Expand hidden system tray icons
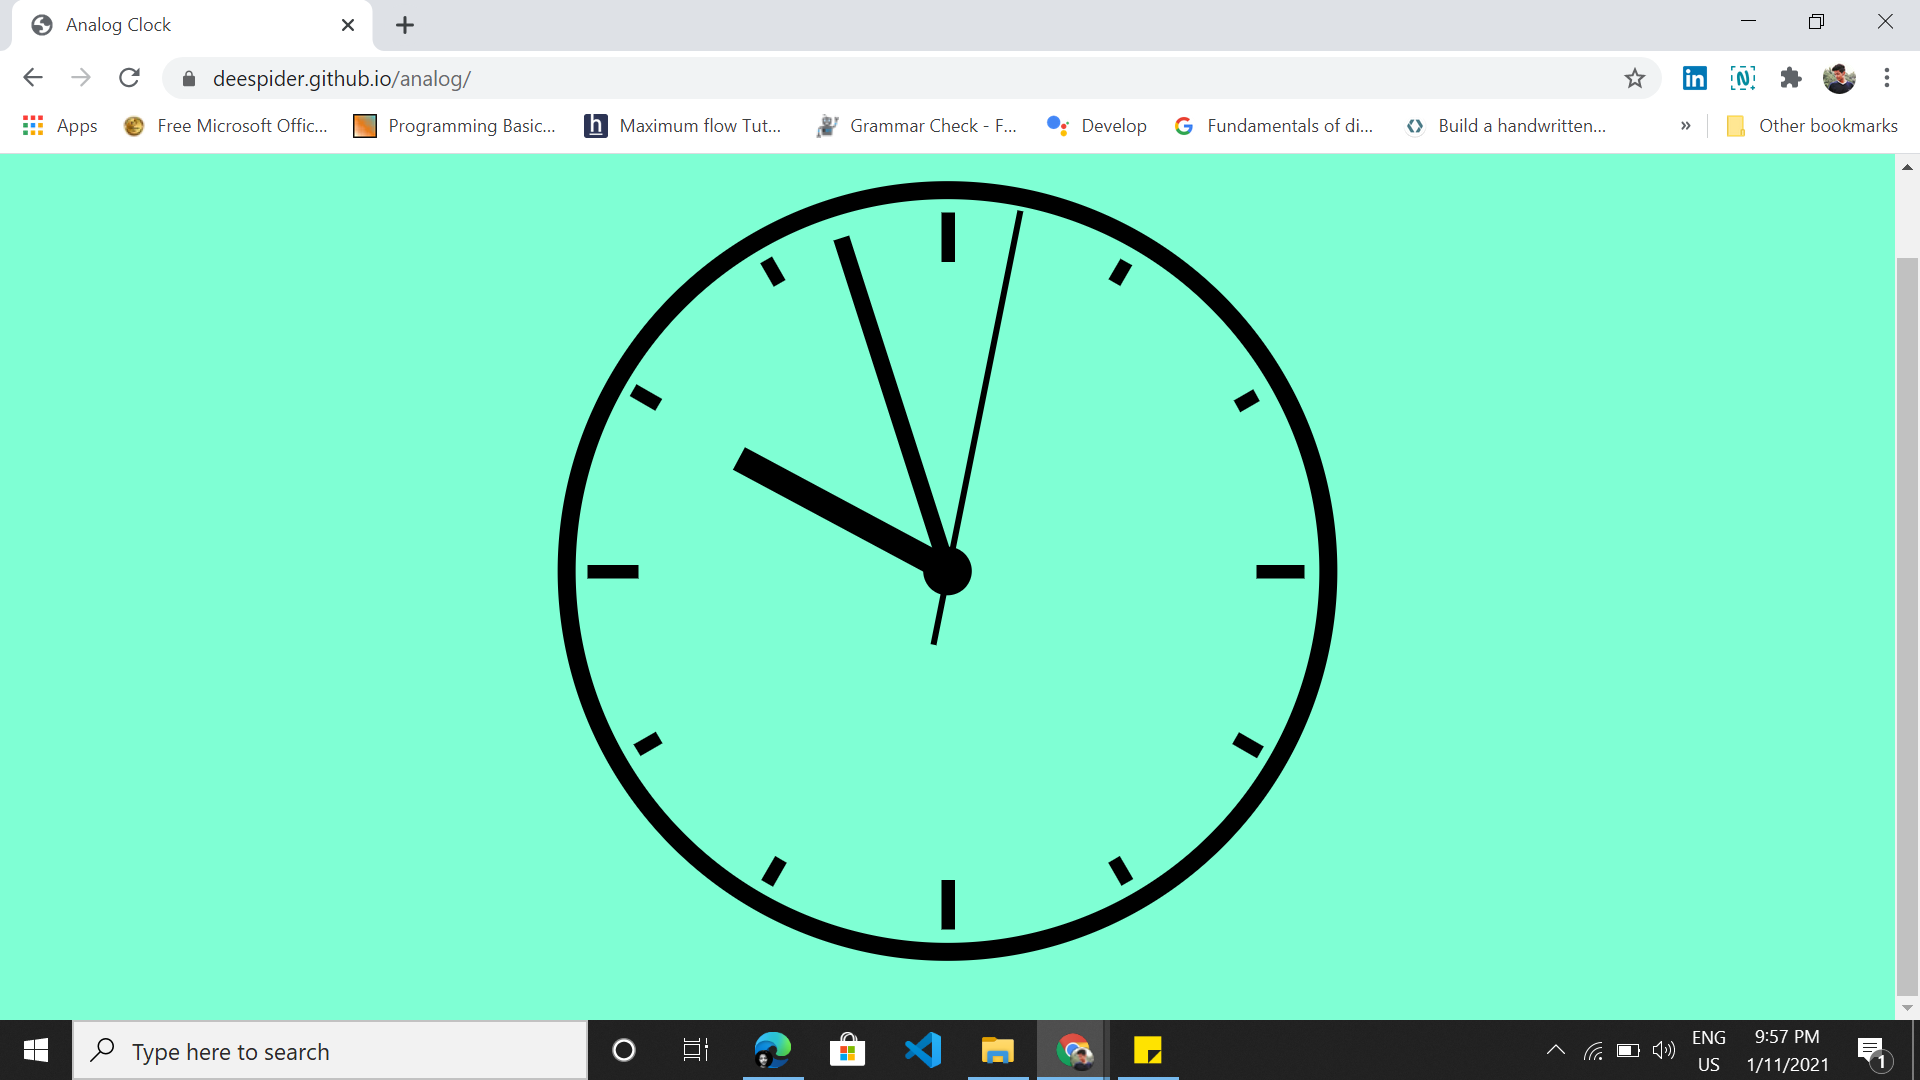The image size is (1920, 1080). pyautogui.click(x=1556, y=1050)
